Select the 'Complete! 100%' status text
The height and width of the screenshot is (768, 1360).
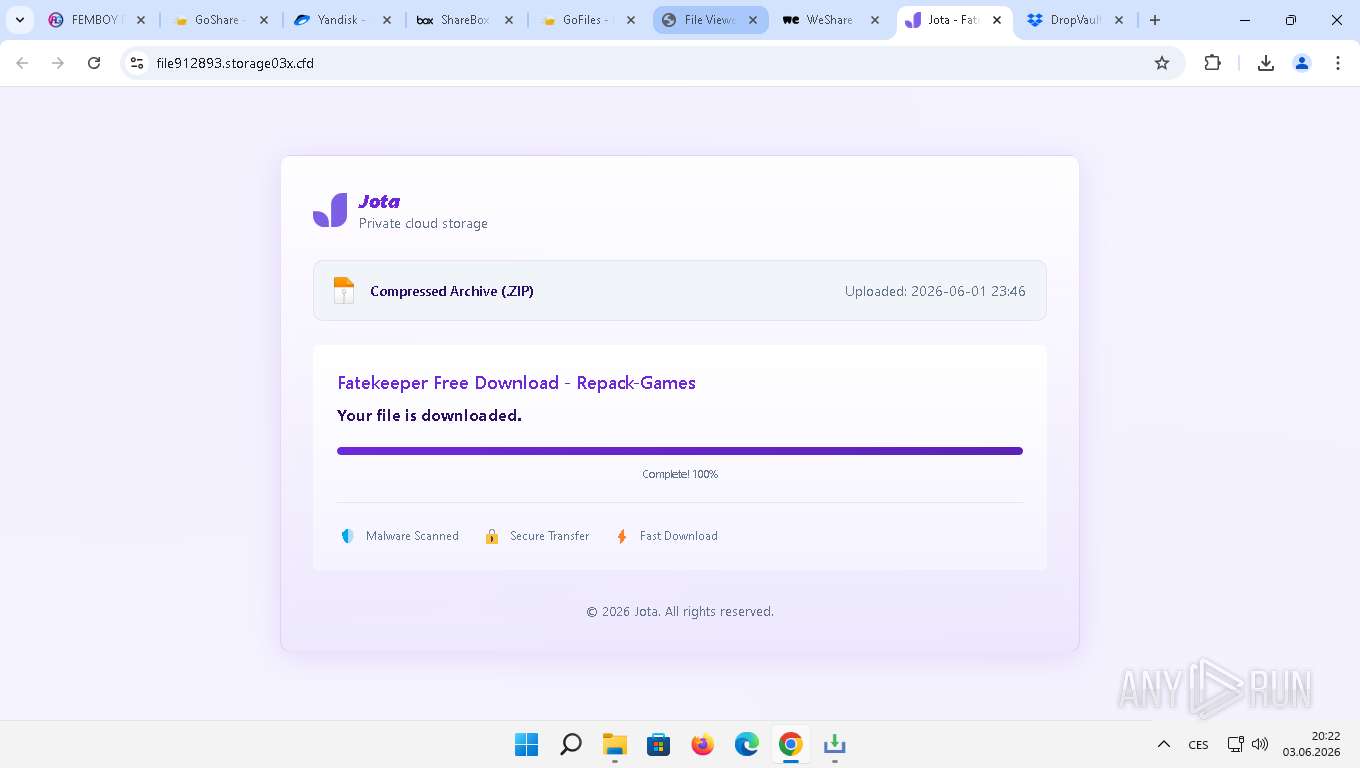pyautogui.click(x=680, y=474)
